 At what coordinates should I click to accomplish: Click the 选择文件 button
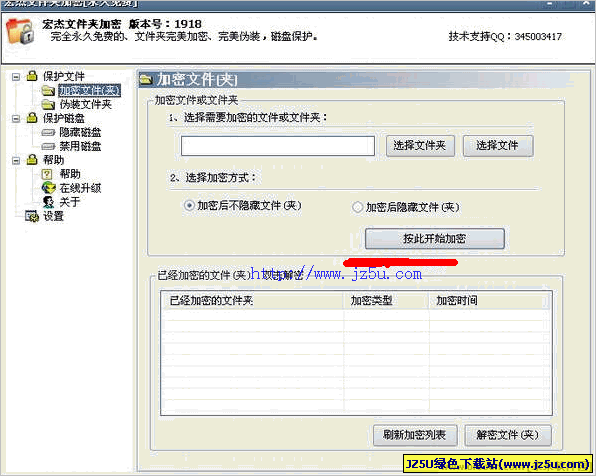(498, 146)
